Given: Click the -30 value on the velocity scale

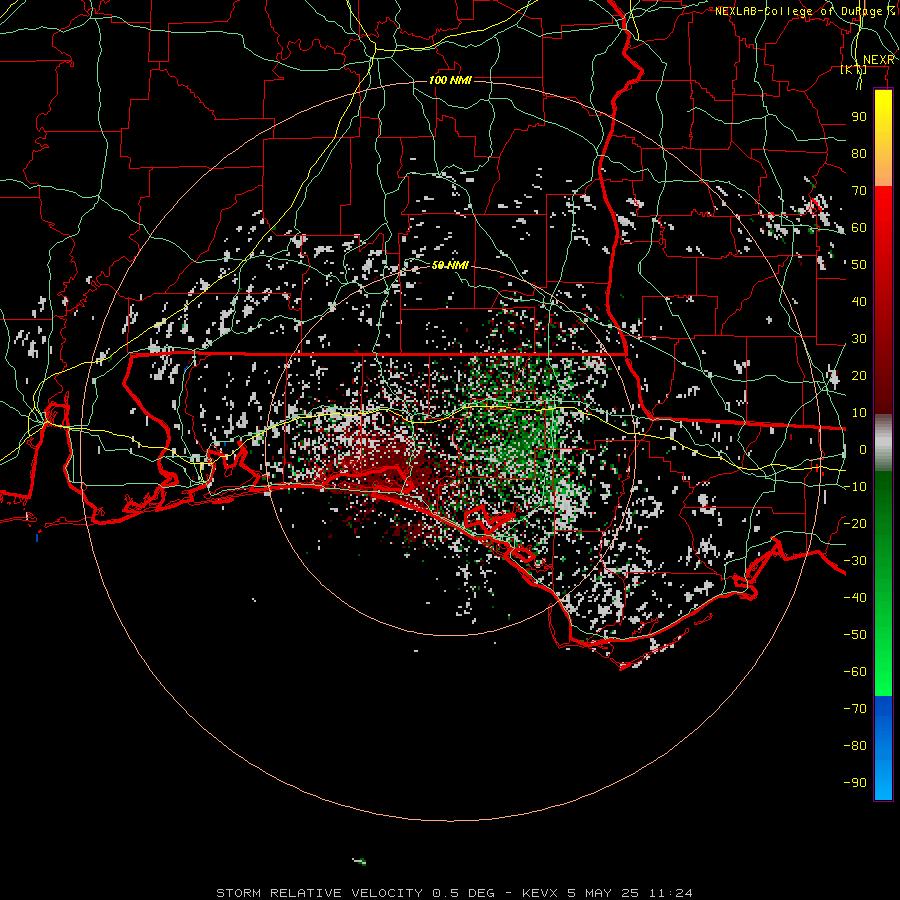Looking at the screenshot, I should (x=855, y=561).
